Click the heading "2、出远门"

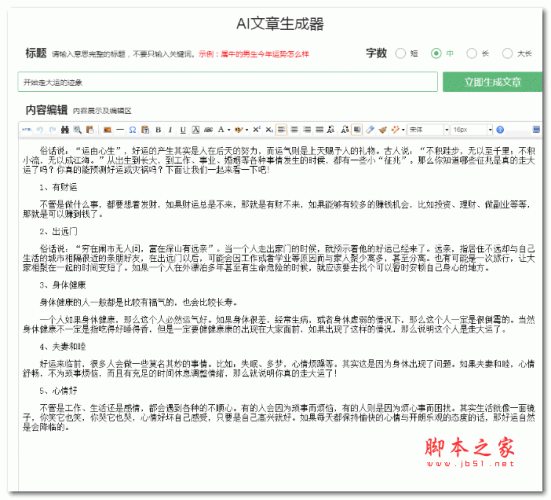pos(58,231)
